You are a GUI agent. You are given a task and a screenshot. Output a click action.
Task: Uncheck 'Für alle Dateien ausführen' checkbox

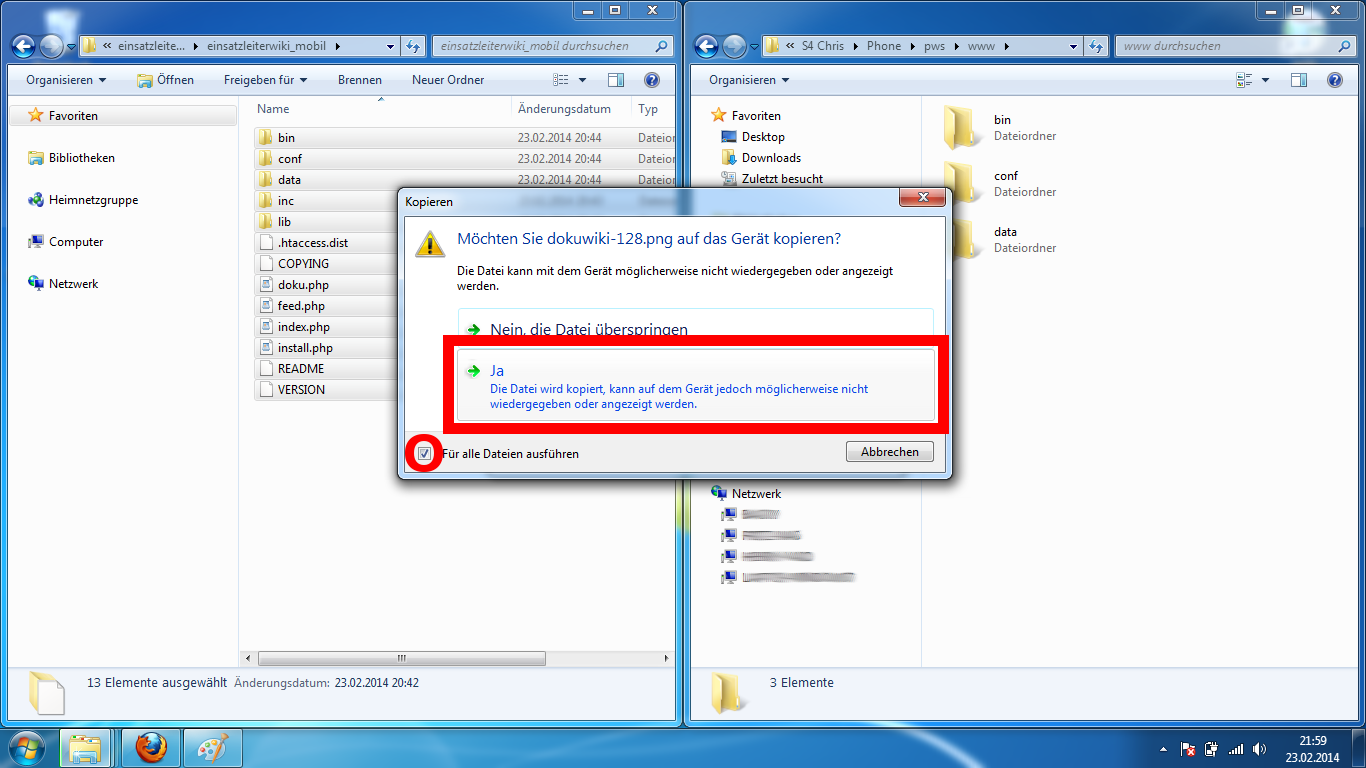(x=424, y=453)
